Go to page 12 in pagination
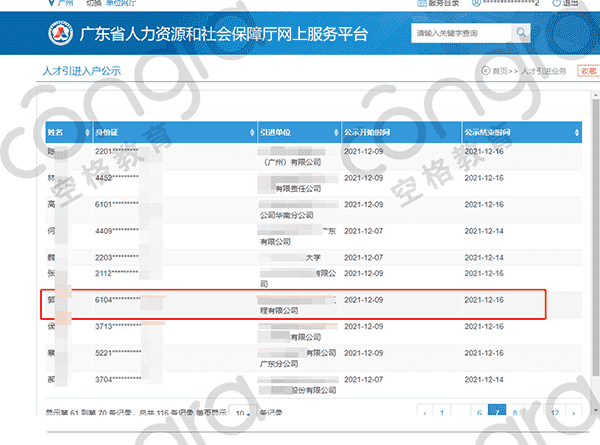 555,412
